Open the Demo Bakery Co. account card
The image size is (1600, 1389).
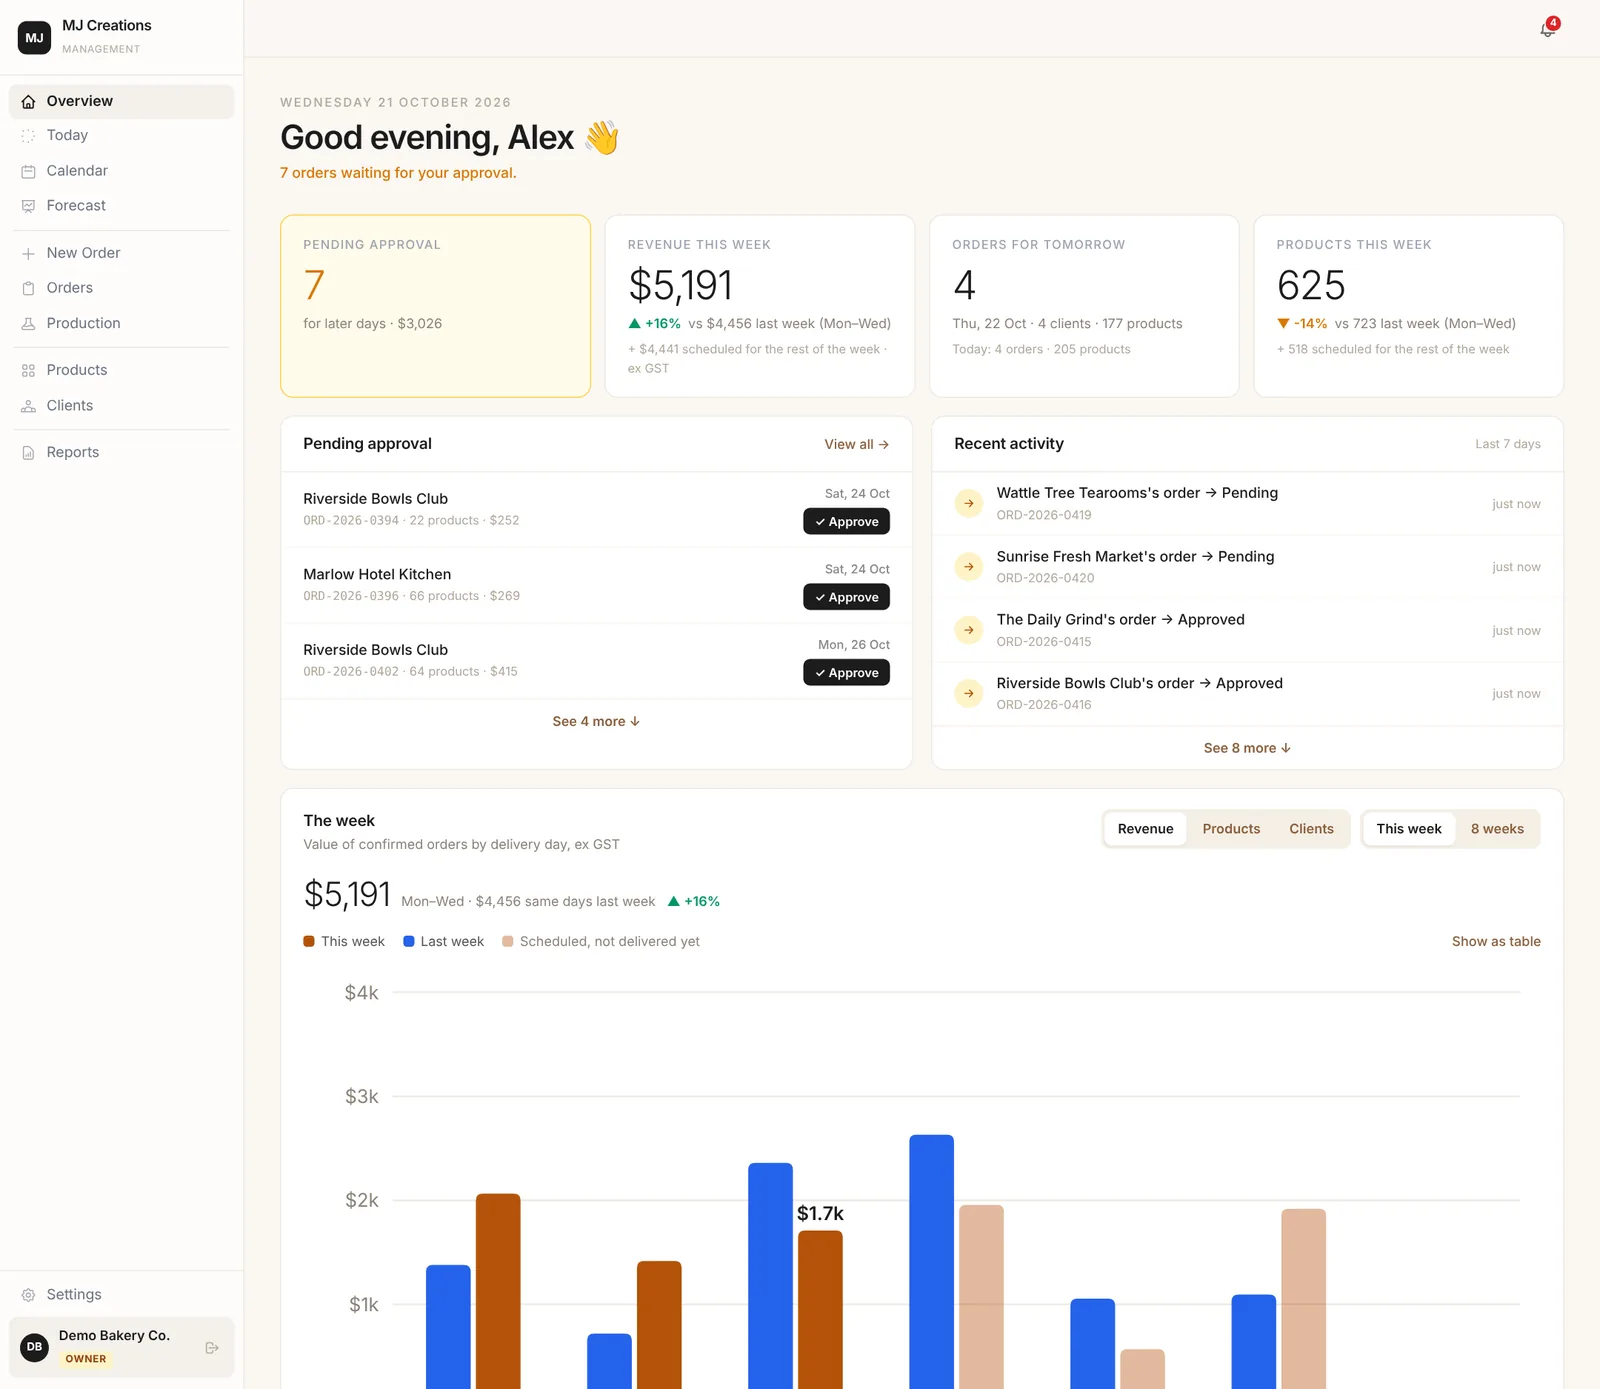(x=122, y=1348)
